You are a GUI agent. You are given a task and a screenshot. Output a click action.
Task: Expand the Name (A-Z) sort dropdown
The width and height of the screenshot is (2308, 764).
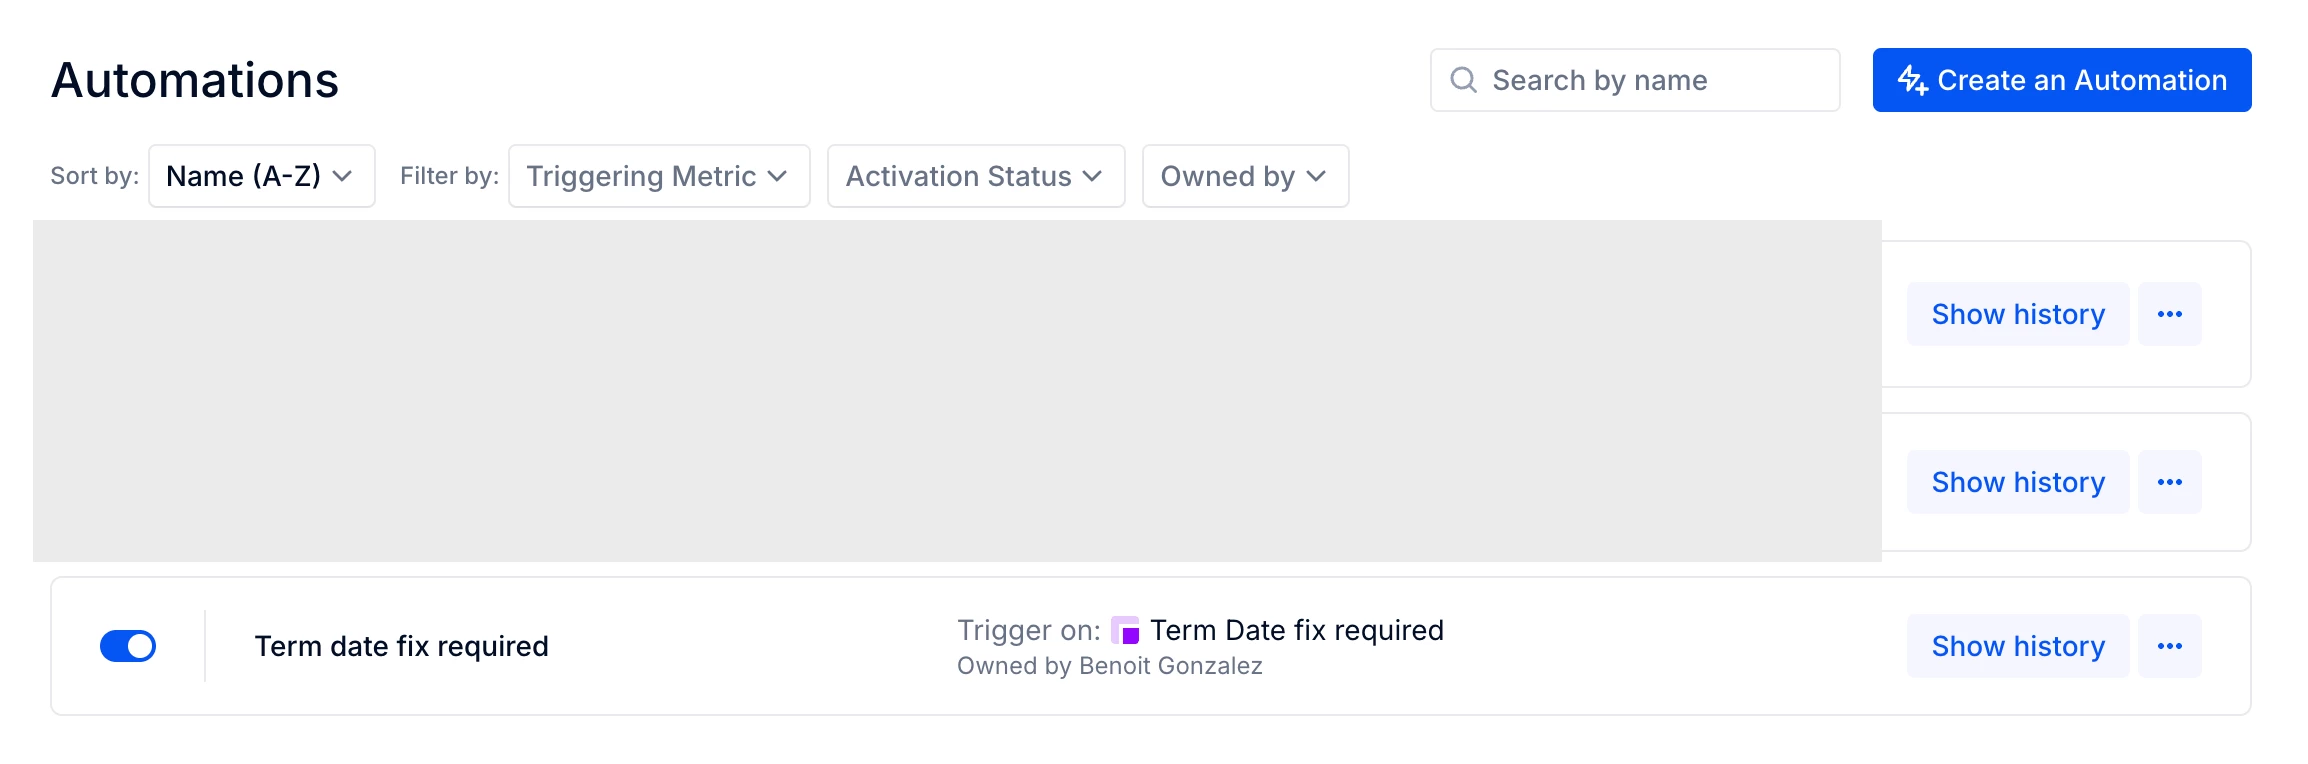262,176
